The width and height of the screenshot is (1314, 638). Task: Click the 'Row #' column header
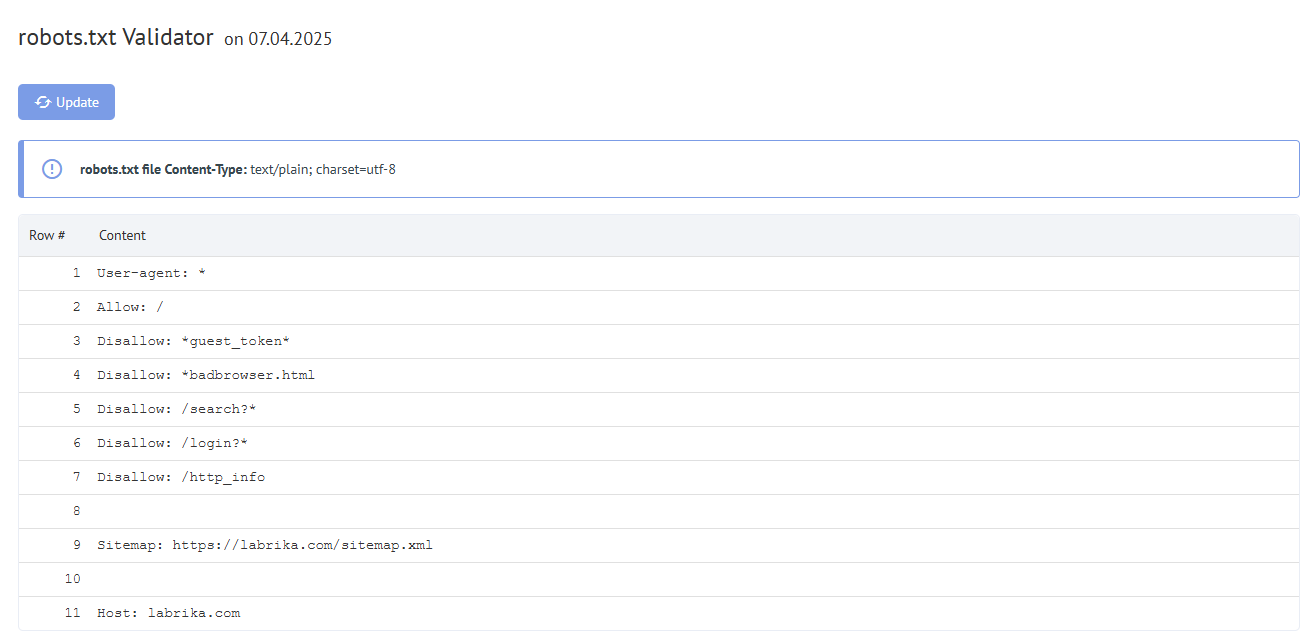coord(47,235)
